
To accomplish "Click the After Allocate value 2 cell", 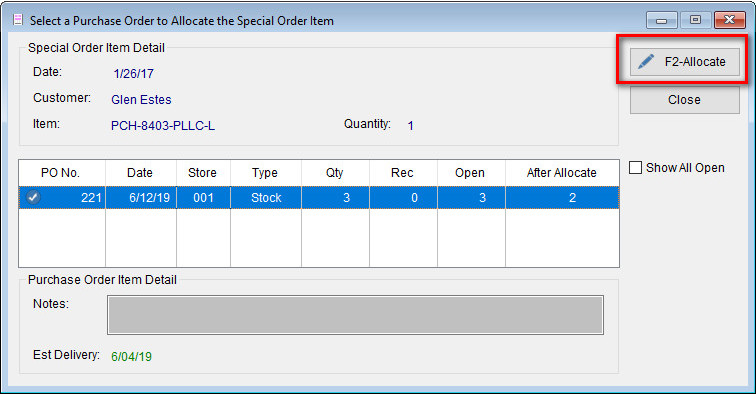I will [562, 198].
